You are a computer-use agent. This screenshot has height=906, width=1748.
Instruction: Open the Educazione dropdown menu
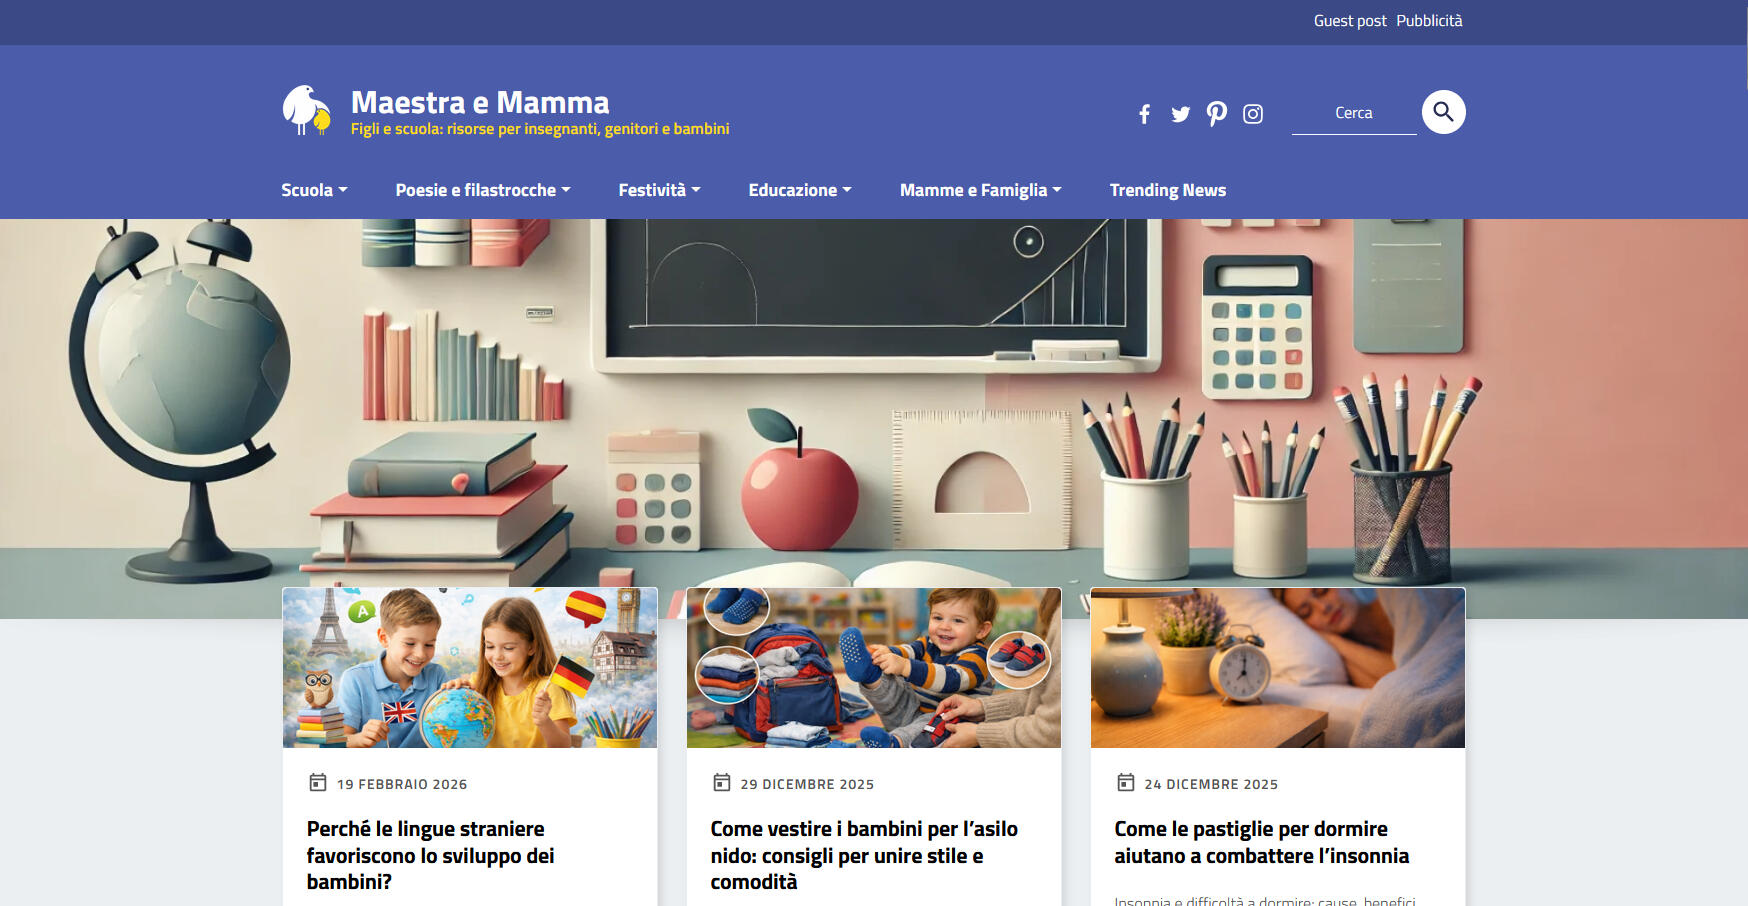(x=800, y=190)
